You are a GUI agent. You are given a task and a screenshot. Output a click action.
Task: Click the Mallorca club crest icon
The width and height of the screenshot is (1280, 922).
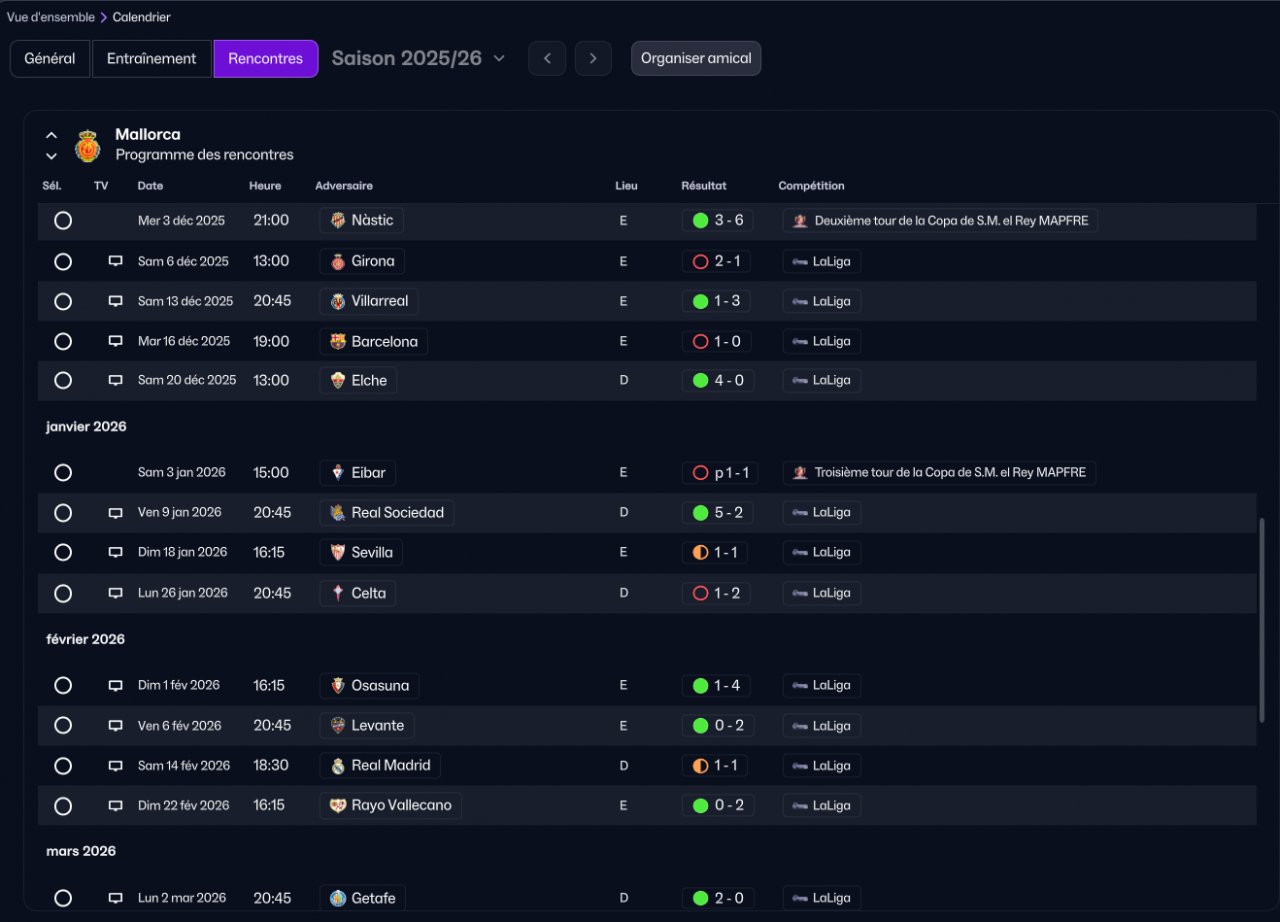[87, 146]
